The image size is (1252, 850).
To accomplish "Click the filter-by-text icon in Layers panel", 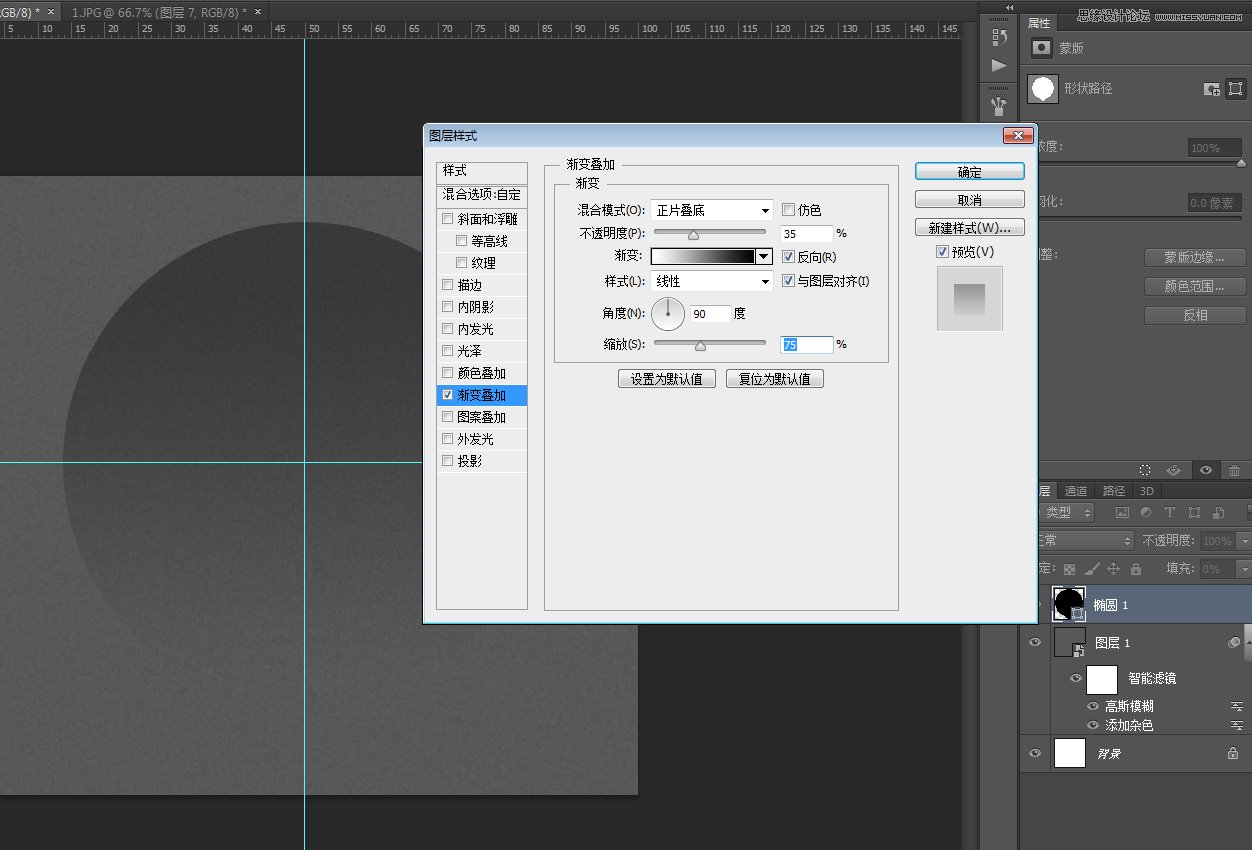I will pyautogui.click(x=1170, y=512).
